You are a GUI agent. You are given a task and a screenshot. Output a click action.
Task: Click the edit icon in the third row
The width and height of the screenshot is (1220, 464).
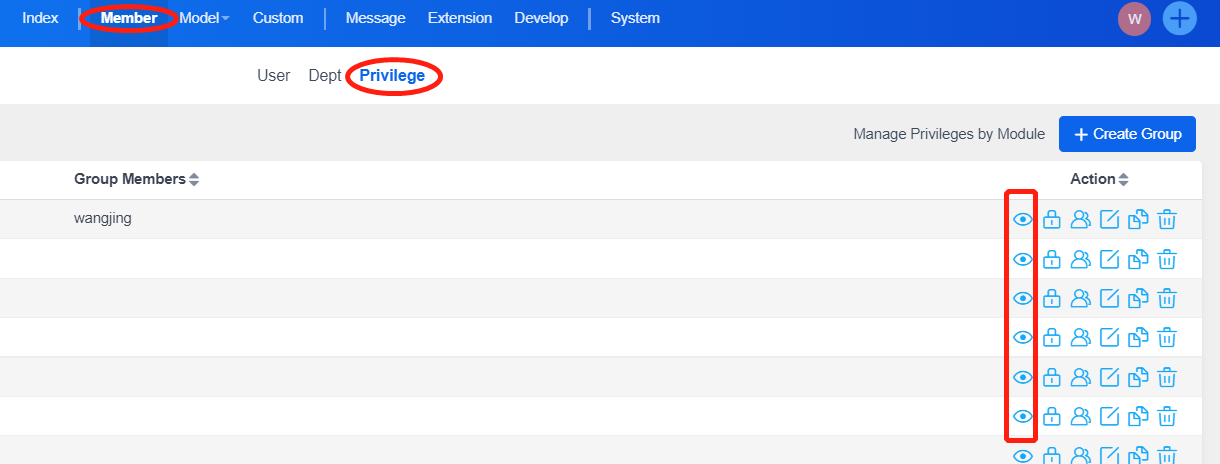(1109, 298)
